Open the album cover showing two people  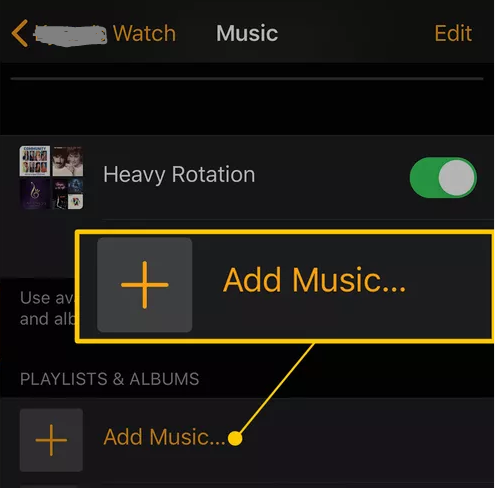coord(68,161)
